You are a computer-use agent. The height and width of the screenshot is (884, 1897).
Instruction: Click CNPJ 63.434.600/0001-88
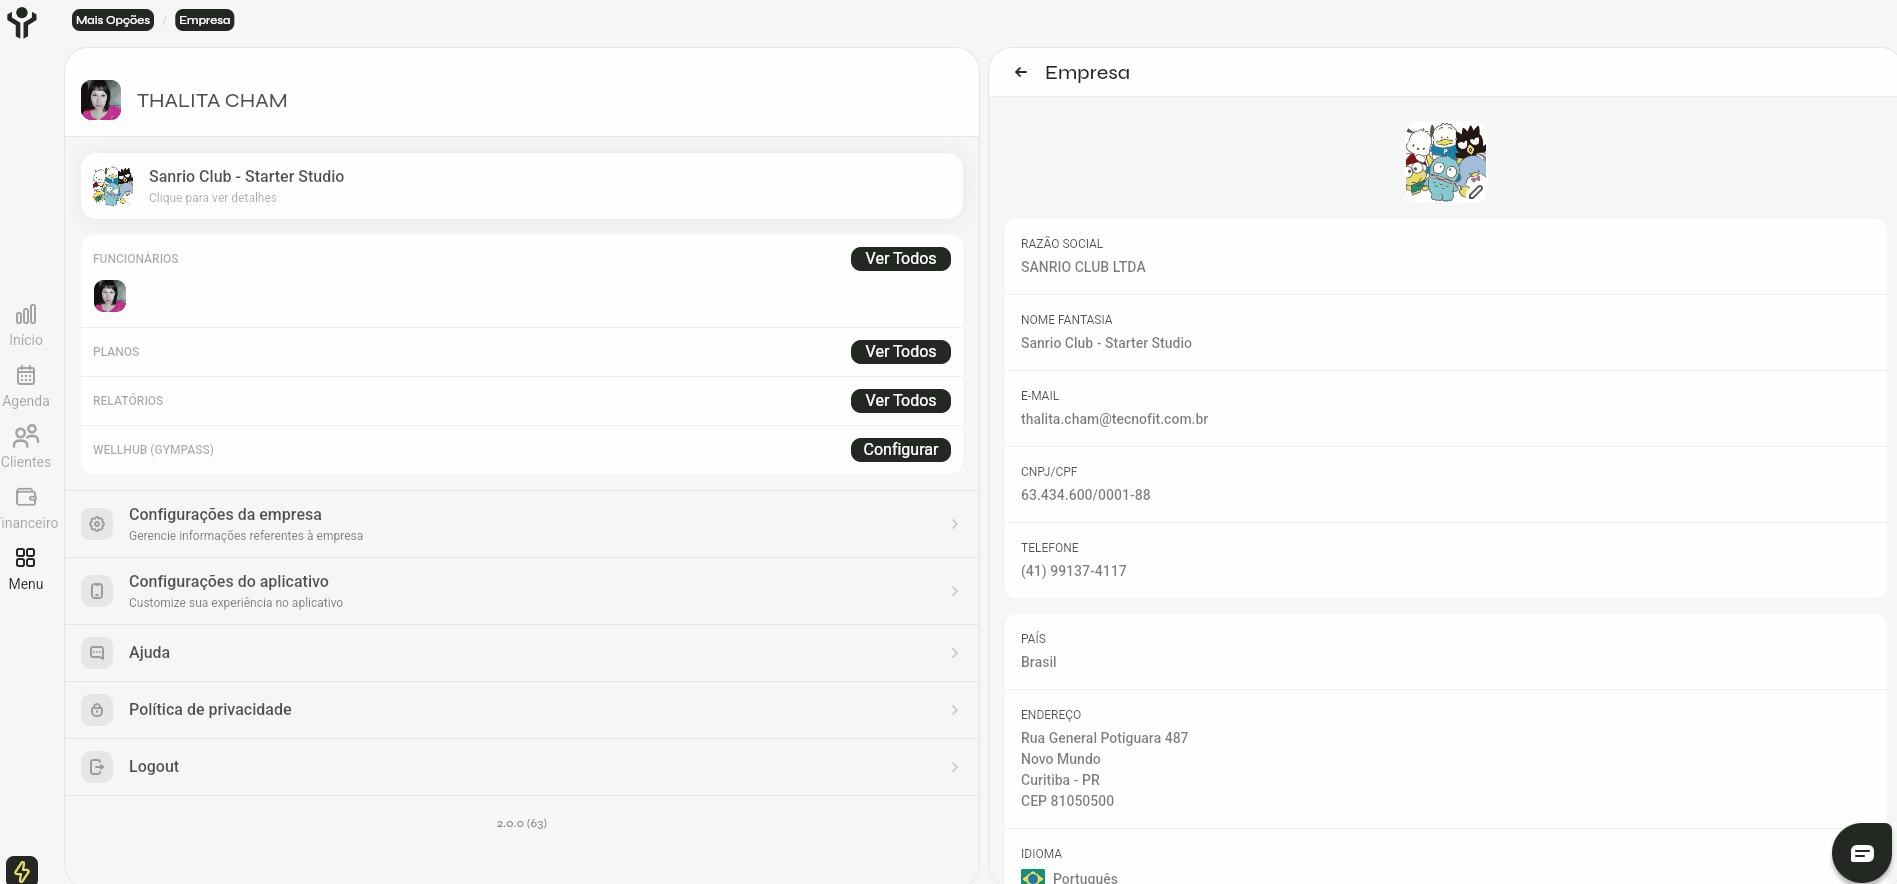[x=1086, y=495]
